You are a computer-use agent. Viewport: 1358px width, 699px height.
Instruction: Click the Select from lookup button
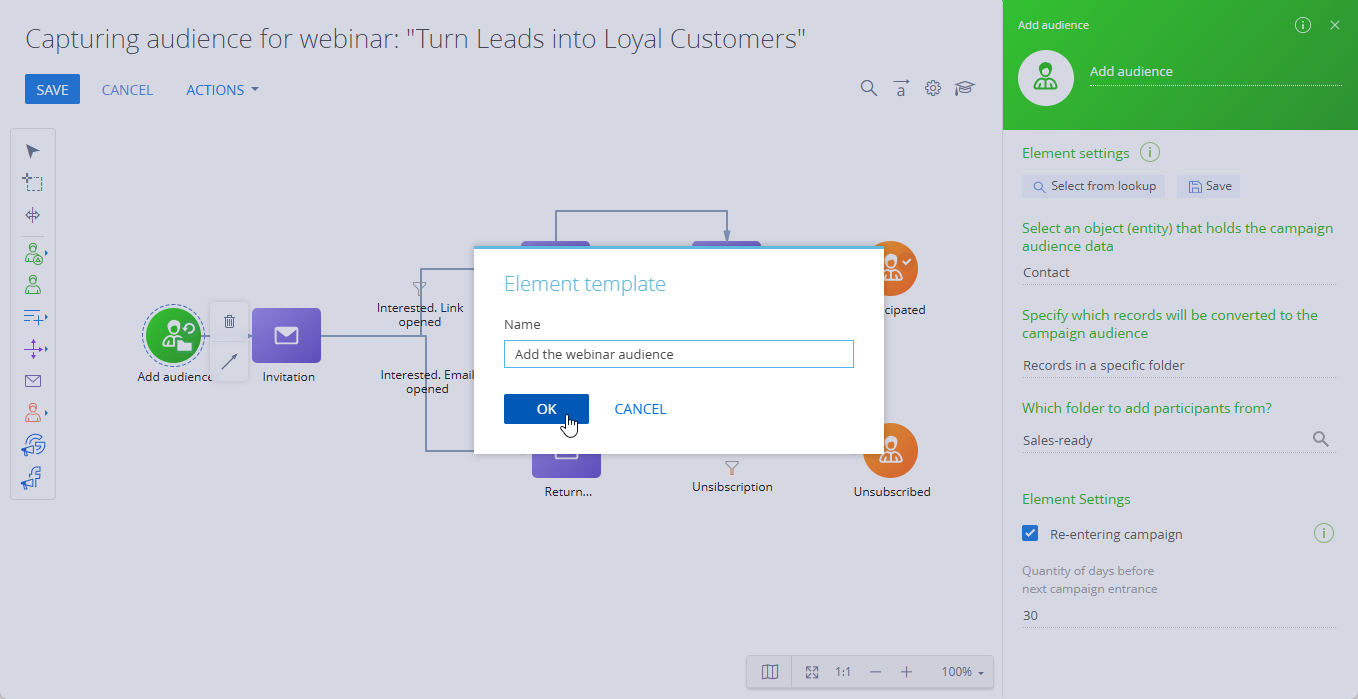[x=1095, y=186]
